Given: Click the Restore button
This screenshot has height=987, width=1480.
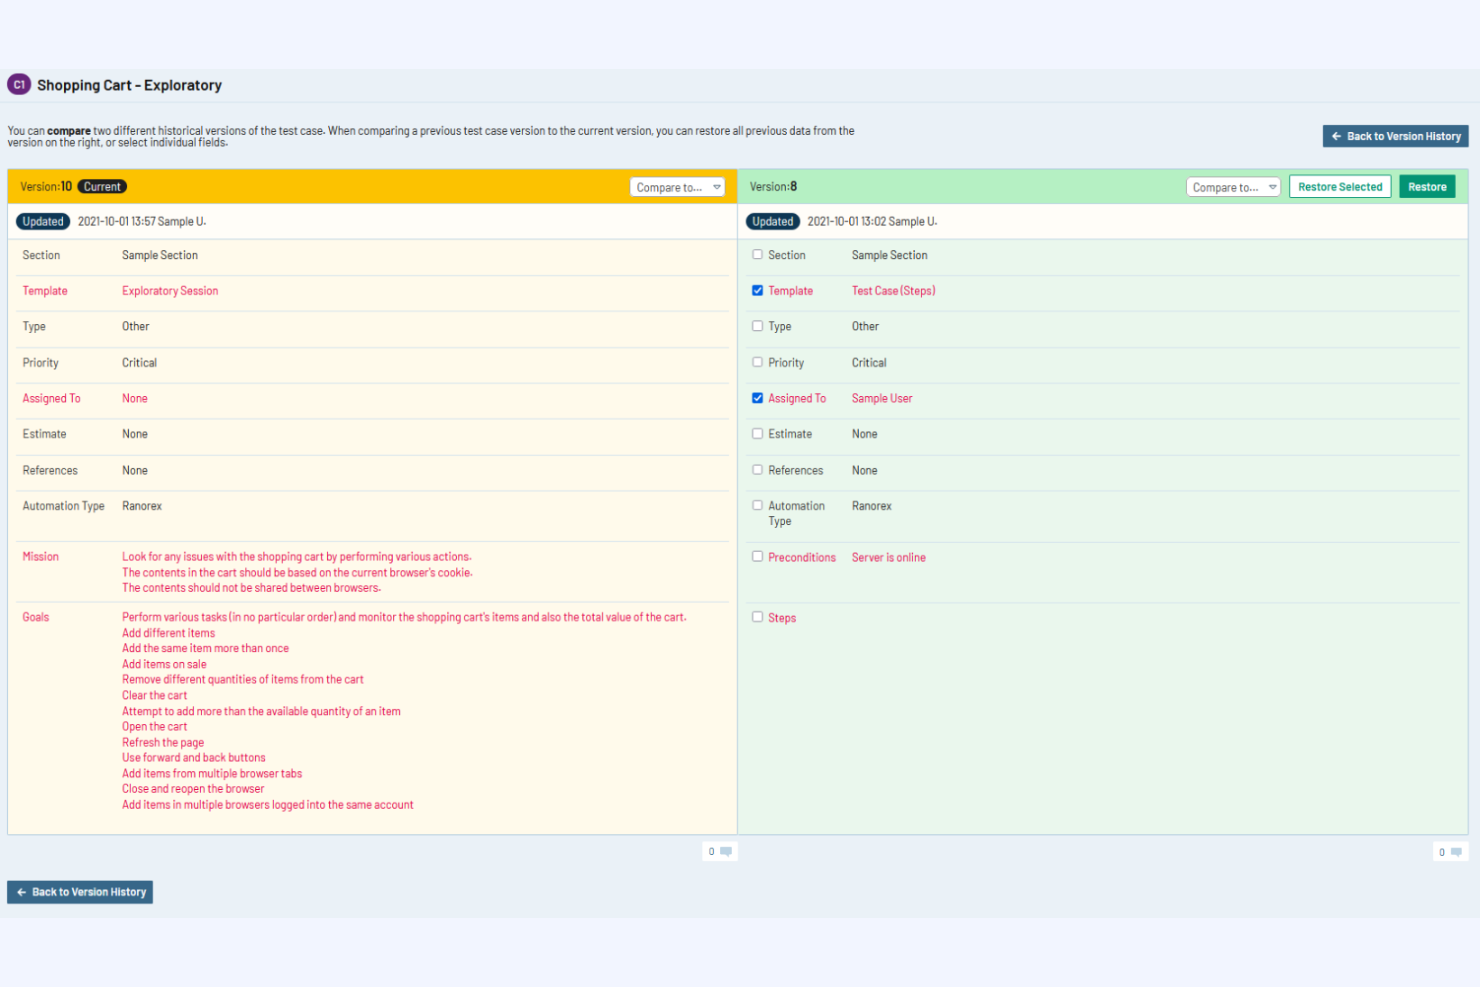Looking at the screenshot, I should point(1427,186).
